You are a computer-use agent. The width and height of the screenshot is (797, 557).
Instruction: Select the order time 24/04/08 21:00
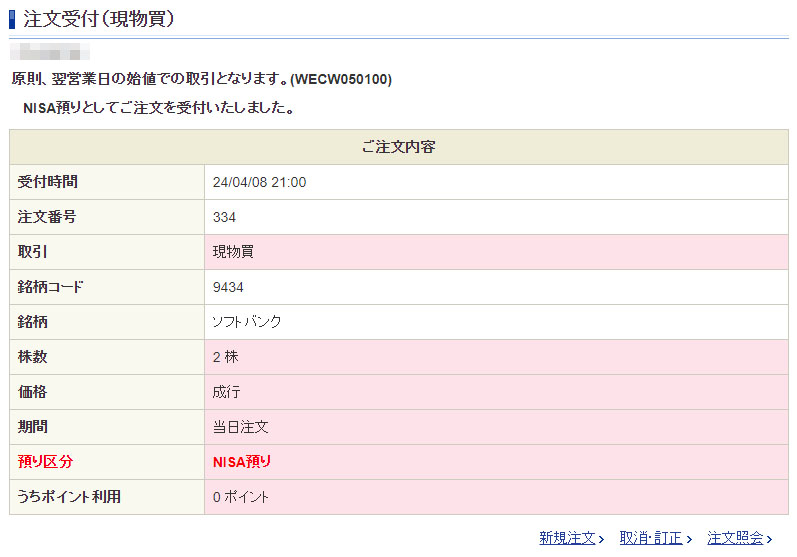(x=259, y=182)
